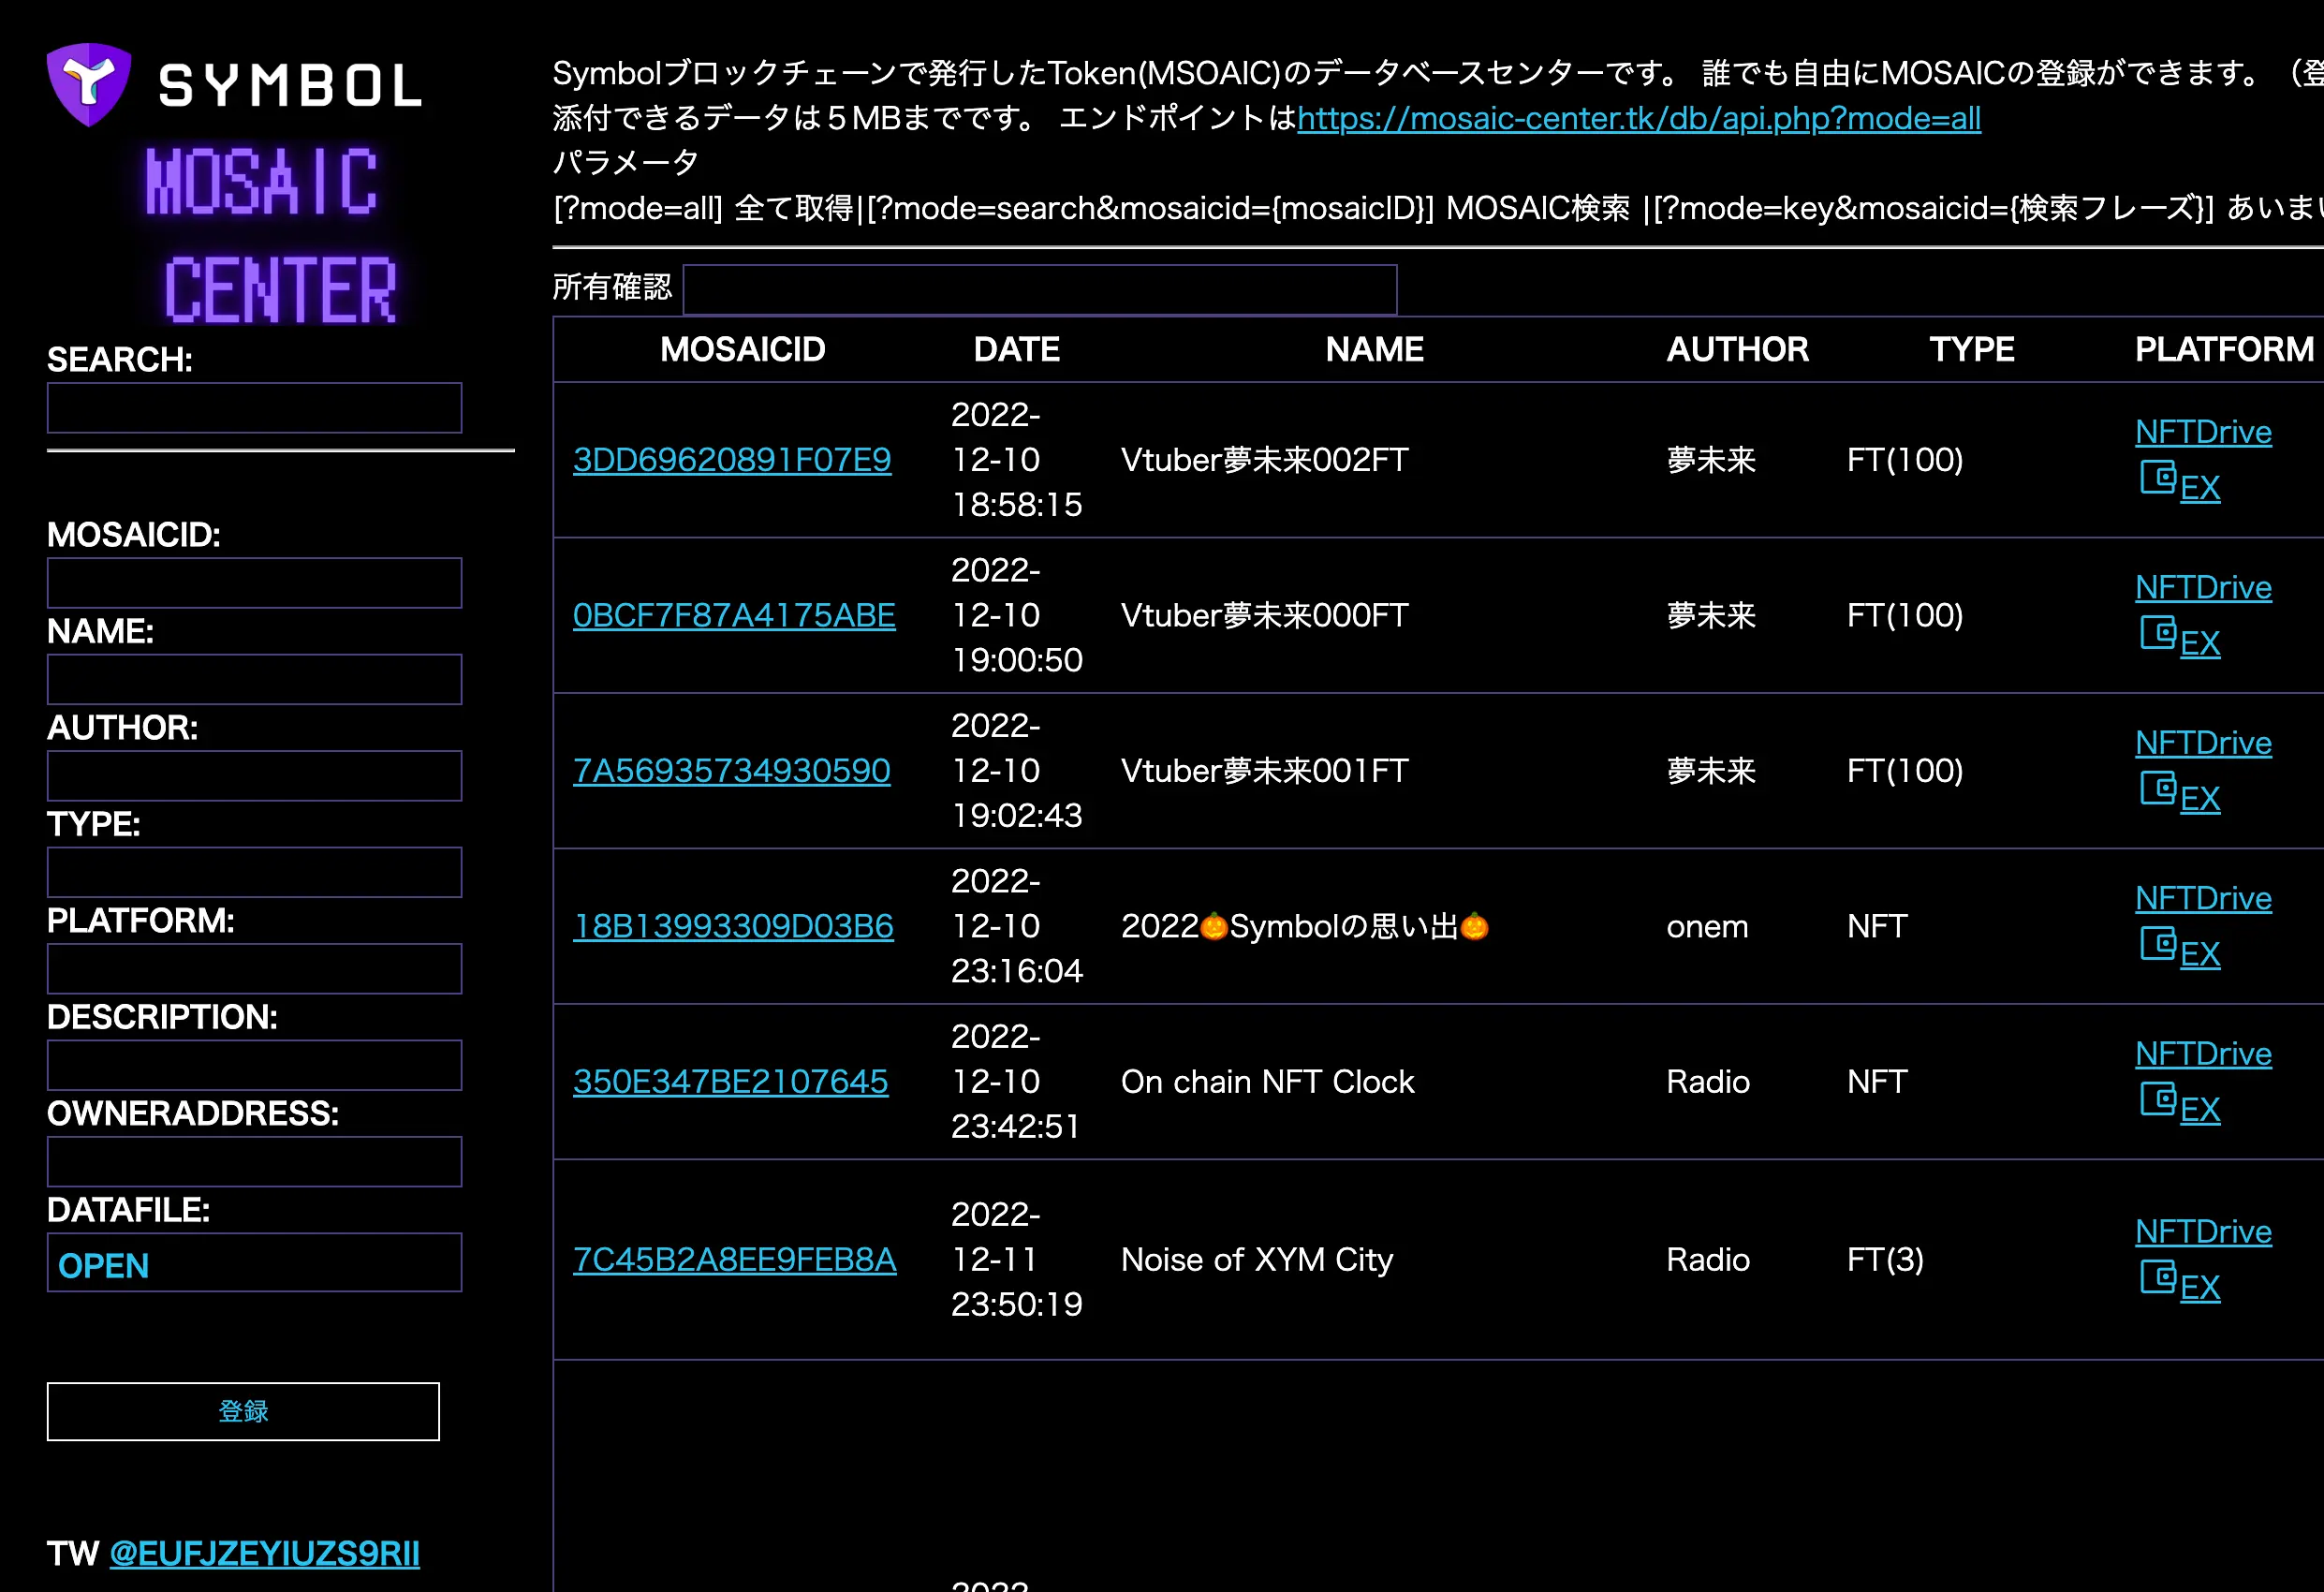The height and width of the screenshot is (1592, 2324).
Task: Open NFTDrive link for Vtuber夢未来001FT
Action: (x=2203, y=743)
